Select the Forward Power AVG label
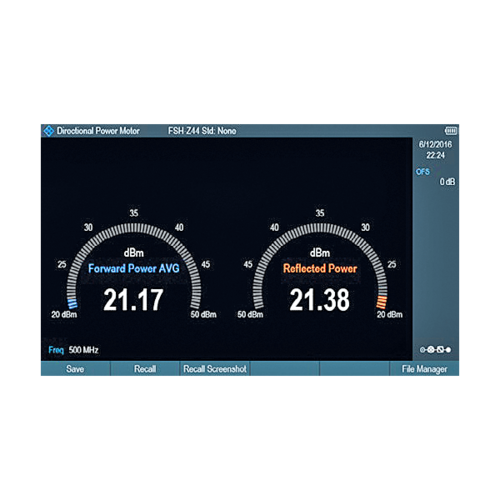 (x=134, y=268)
